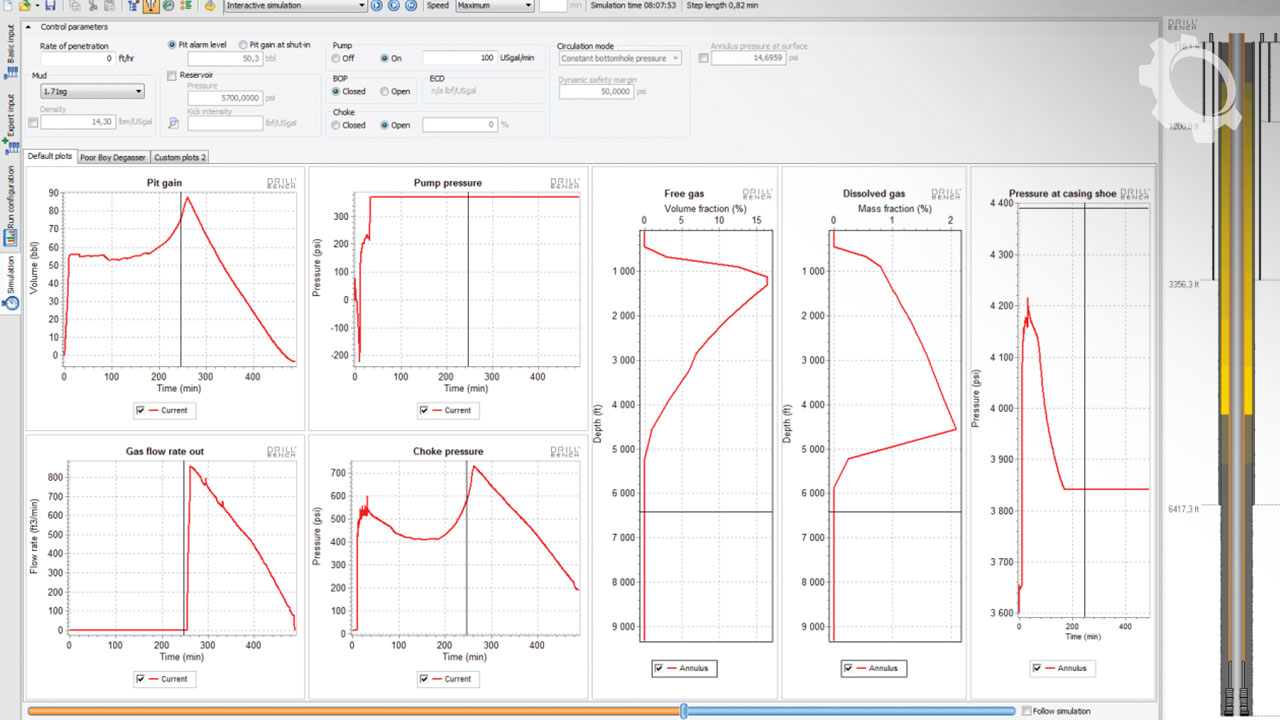Click the simulation timeline slider handle

684,710
